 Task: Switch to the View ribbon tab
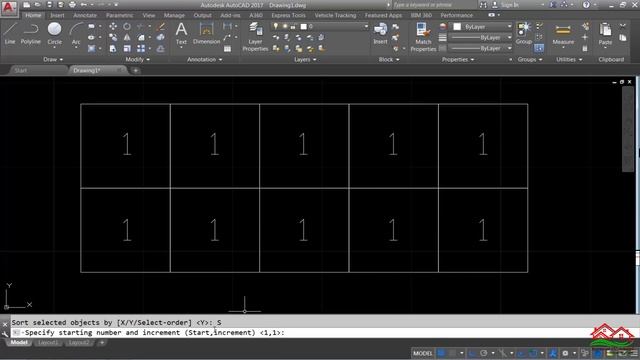[149, 15]
